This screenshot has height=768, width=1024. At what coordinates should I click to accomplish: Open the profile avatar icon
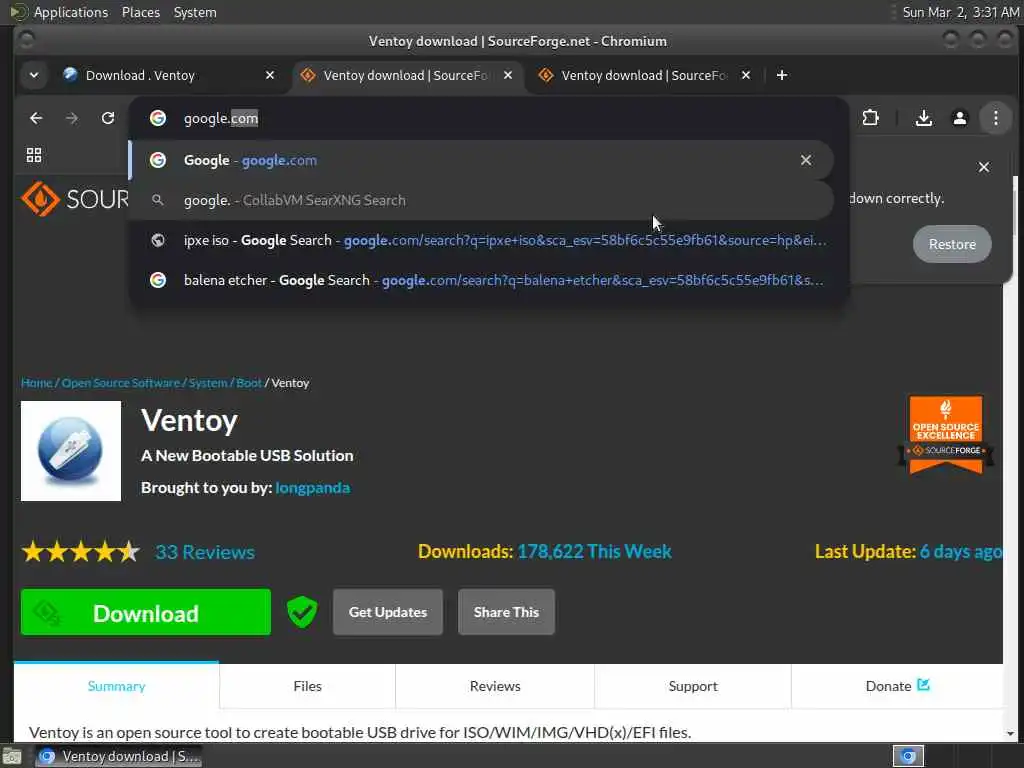pos(959,118)
